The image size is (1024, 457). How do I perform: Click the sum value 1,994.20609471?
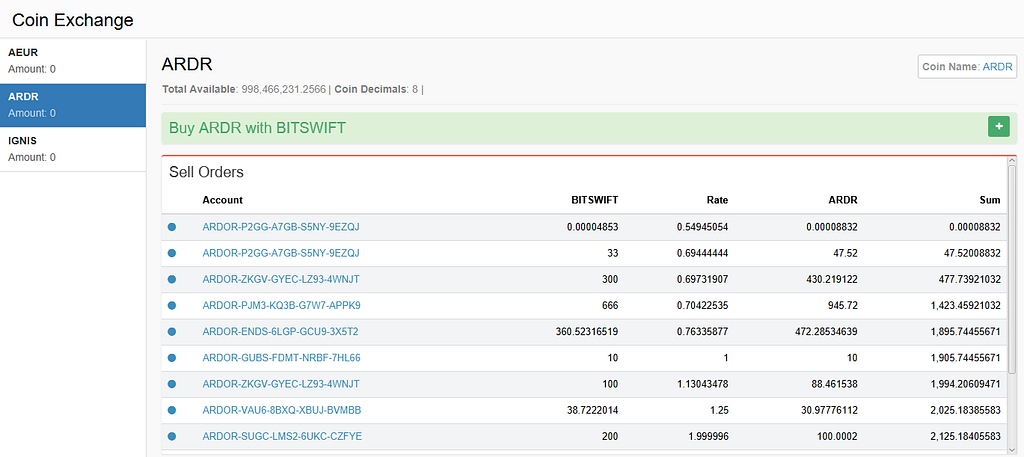click(x=968, y=384)
